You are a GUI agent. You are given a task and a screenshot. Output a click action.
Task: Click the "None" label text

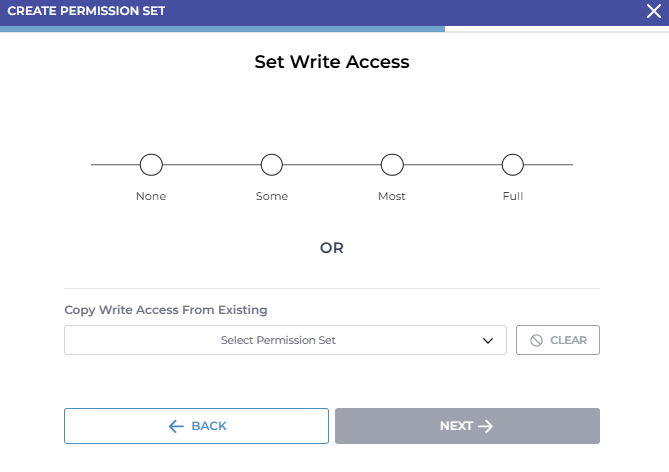click(x=151, y=196)
